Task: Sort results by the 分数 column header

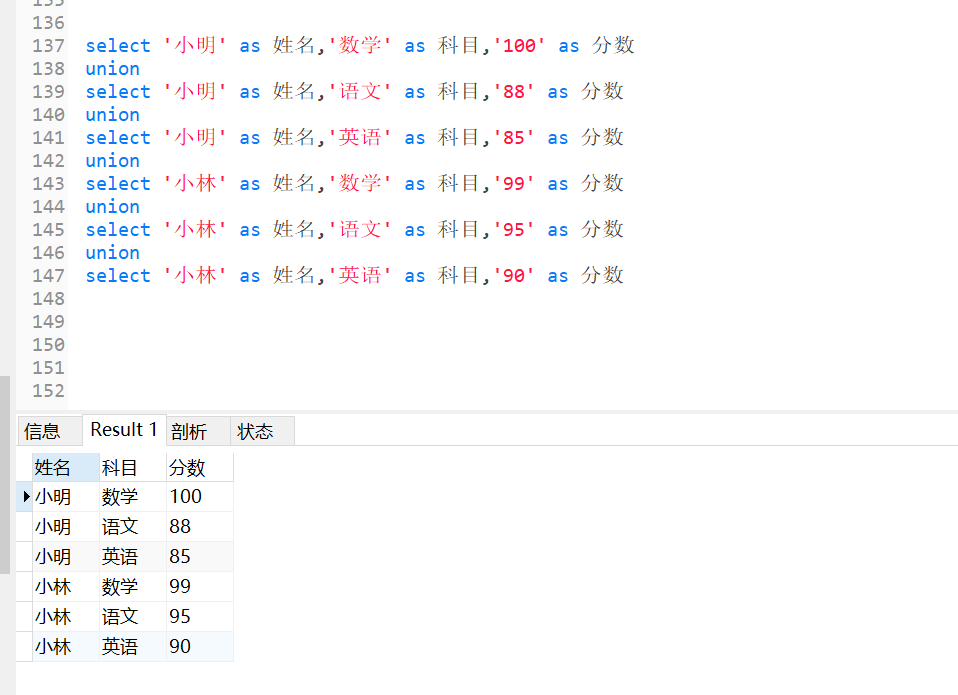Action: click(186, 466)
